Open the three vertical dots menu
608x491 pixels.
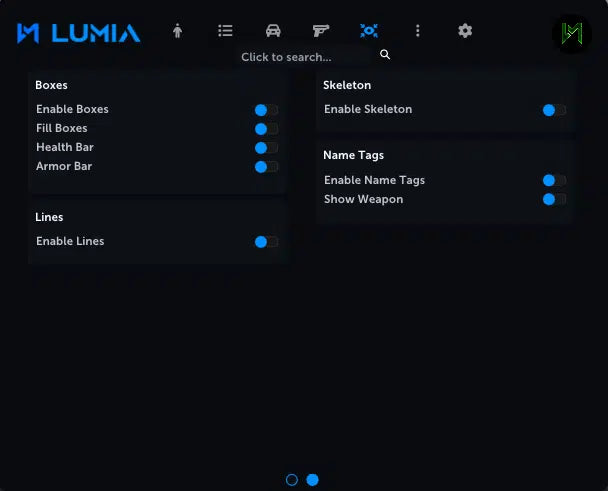417,31
